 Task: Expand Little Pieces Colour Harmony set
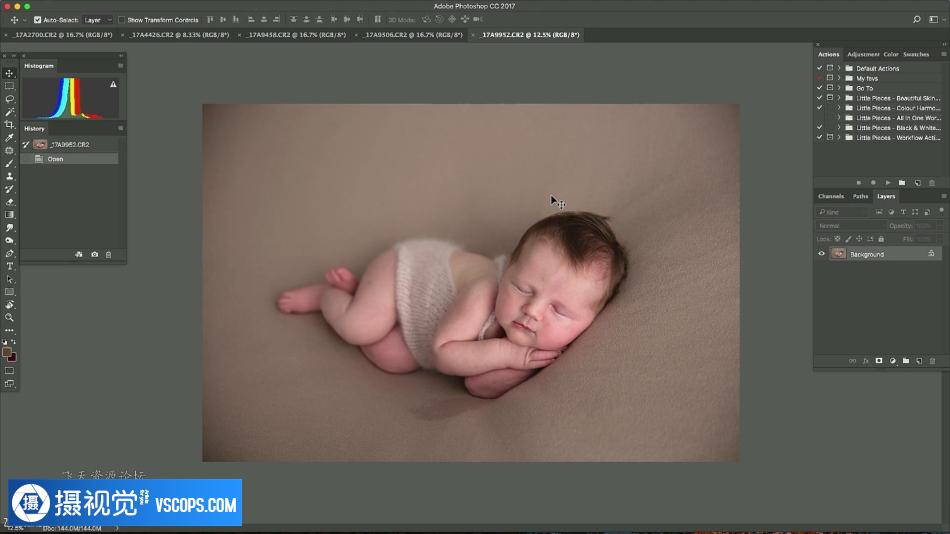click(839, 108)
